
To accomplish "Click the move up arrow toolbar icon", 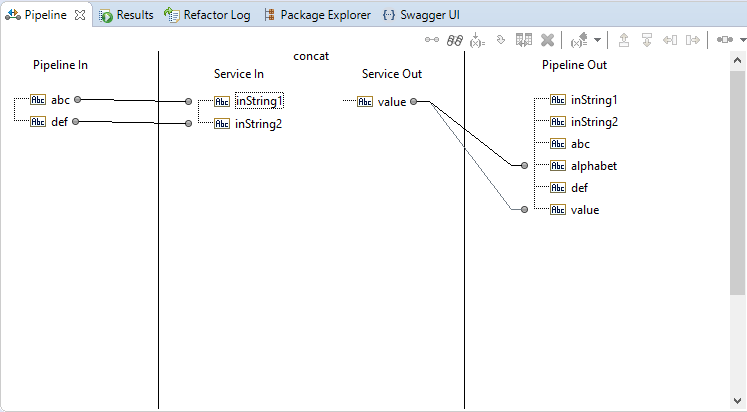I will point(624,40).
